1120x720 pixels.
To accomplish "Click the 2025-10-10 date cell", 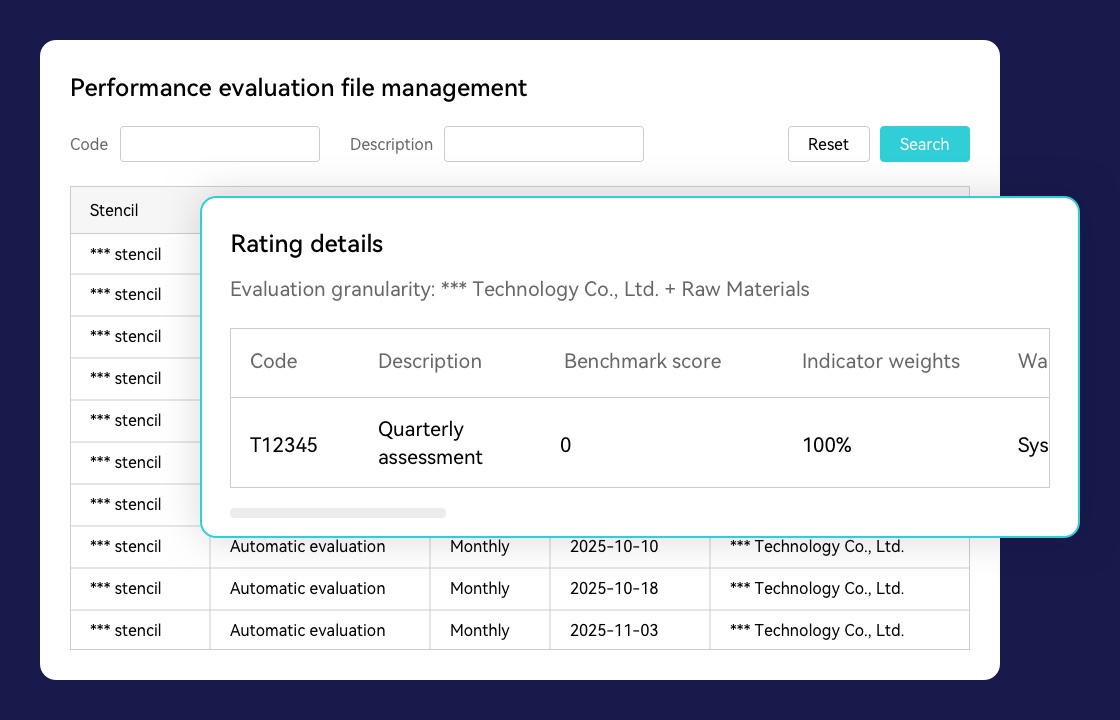I will coord(614,547).
